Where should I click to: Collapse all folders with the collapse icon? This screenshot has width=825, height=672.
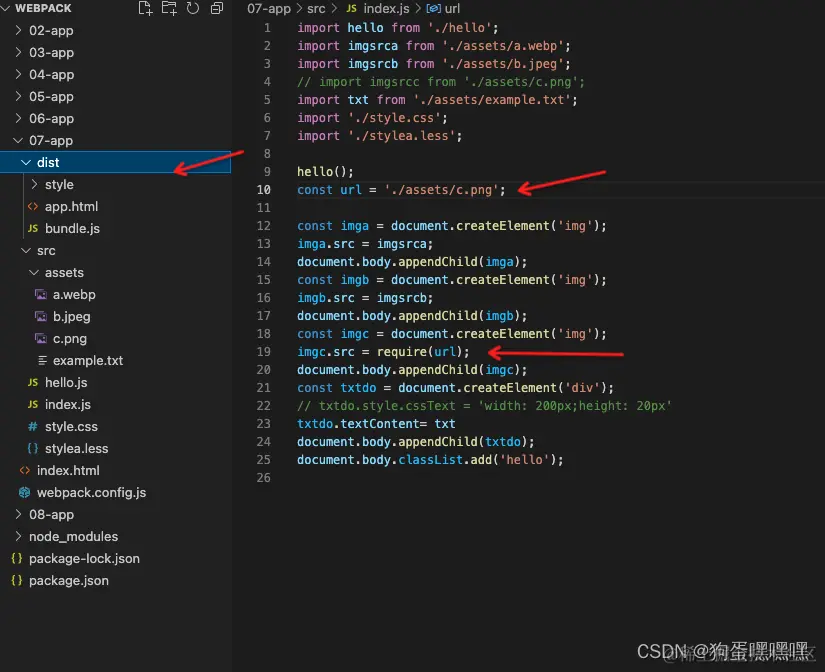[216, 8]
